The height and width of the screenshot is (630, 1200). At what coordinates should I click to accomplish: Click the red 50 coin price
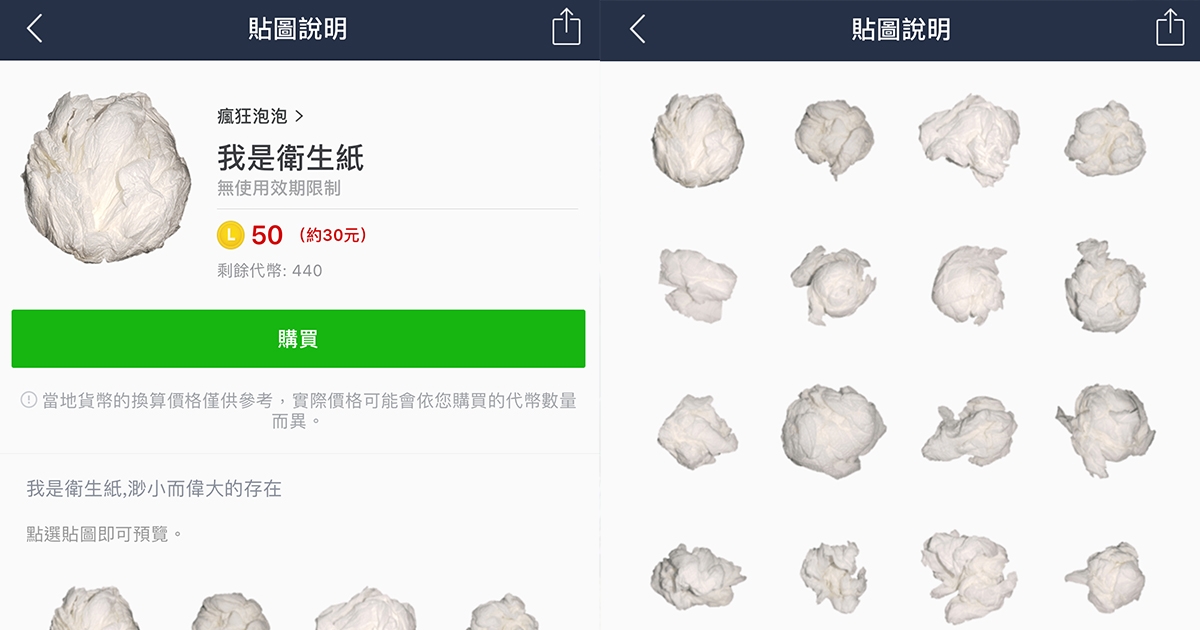coord(267,235)
